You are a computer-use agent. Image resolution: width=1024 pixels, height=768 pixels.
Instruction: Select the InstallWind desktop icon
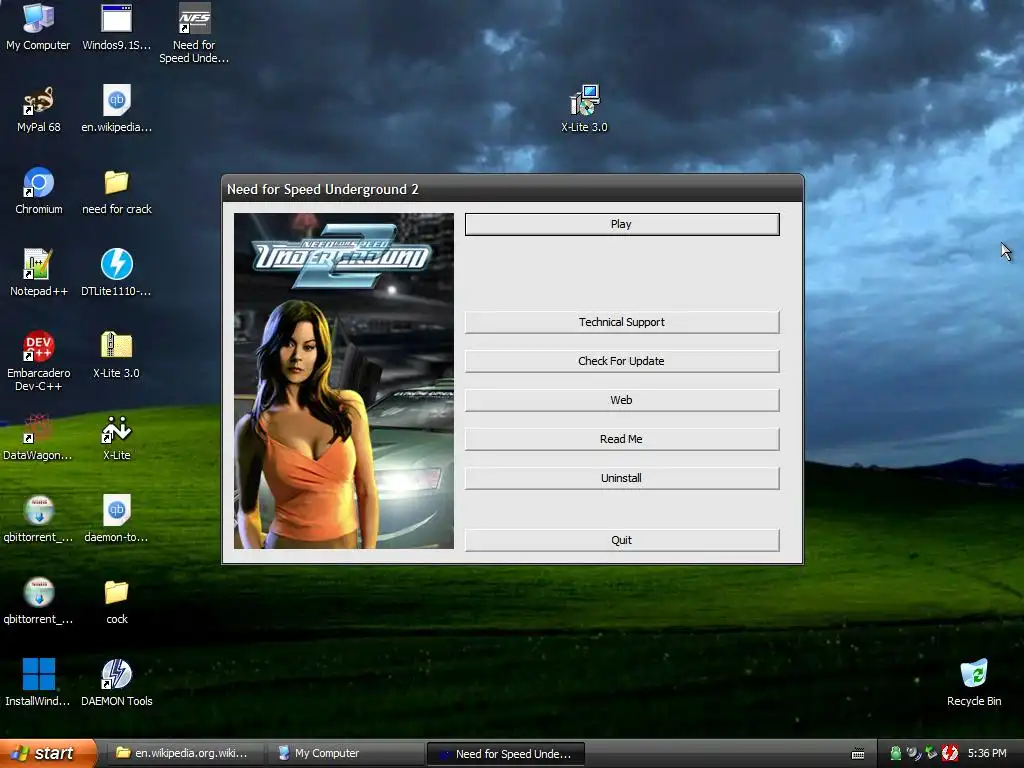click(x=38, y=682)
